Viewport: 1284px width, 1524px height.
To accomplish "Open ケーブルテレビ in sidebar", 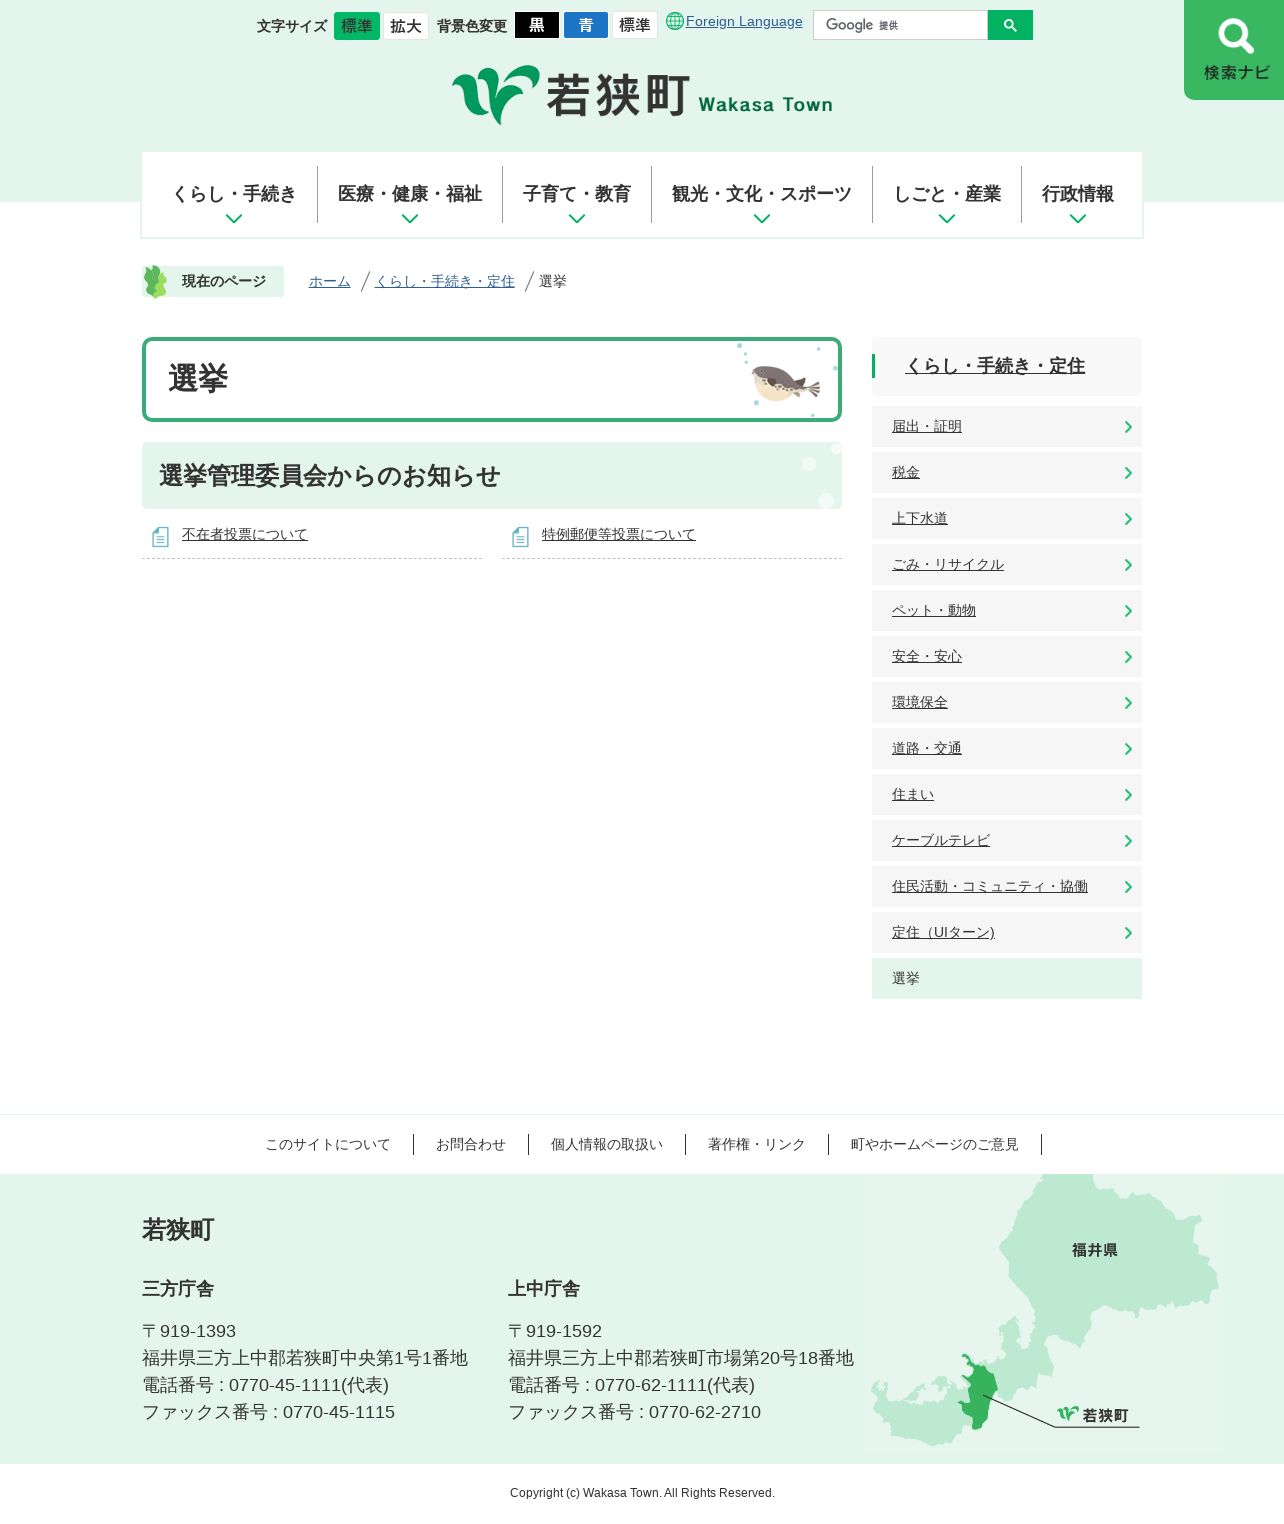I will pyautogui.click(x=1007, y=841).
